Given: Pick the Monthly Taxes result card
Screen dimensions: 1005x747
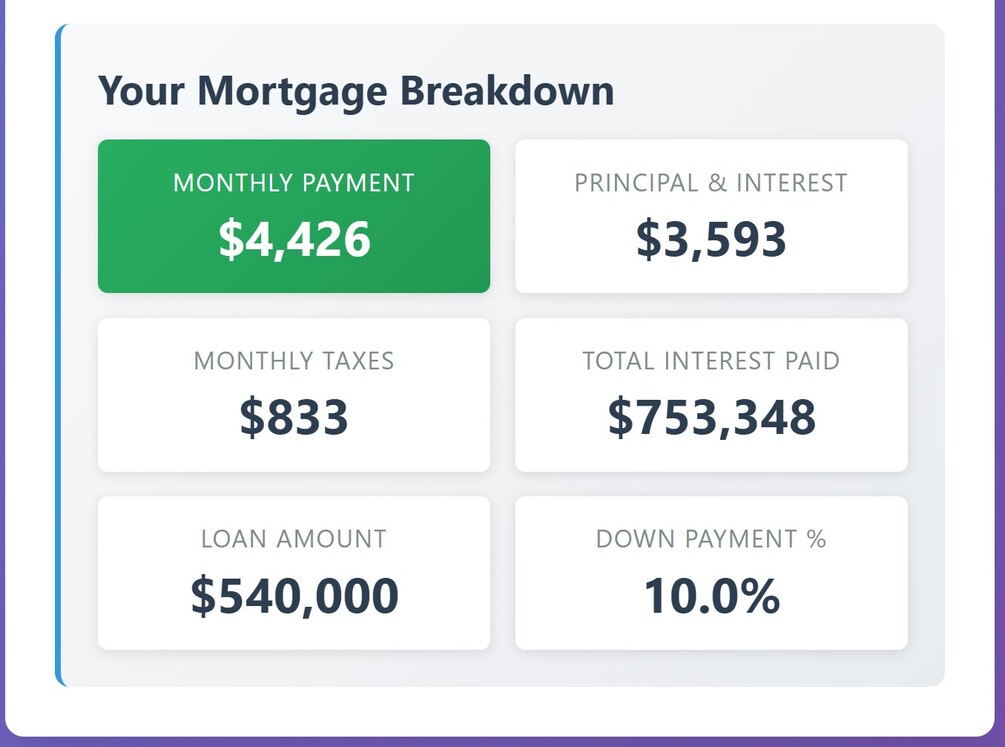Looking at the screenshot, I should tap(294, 395).
